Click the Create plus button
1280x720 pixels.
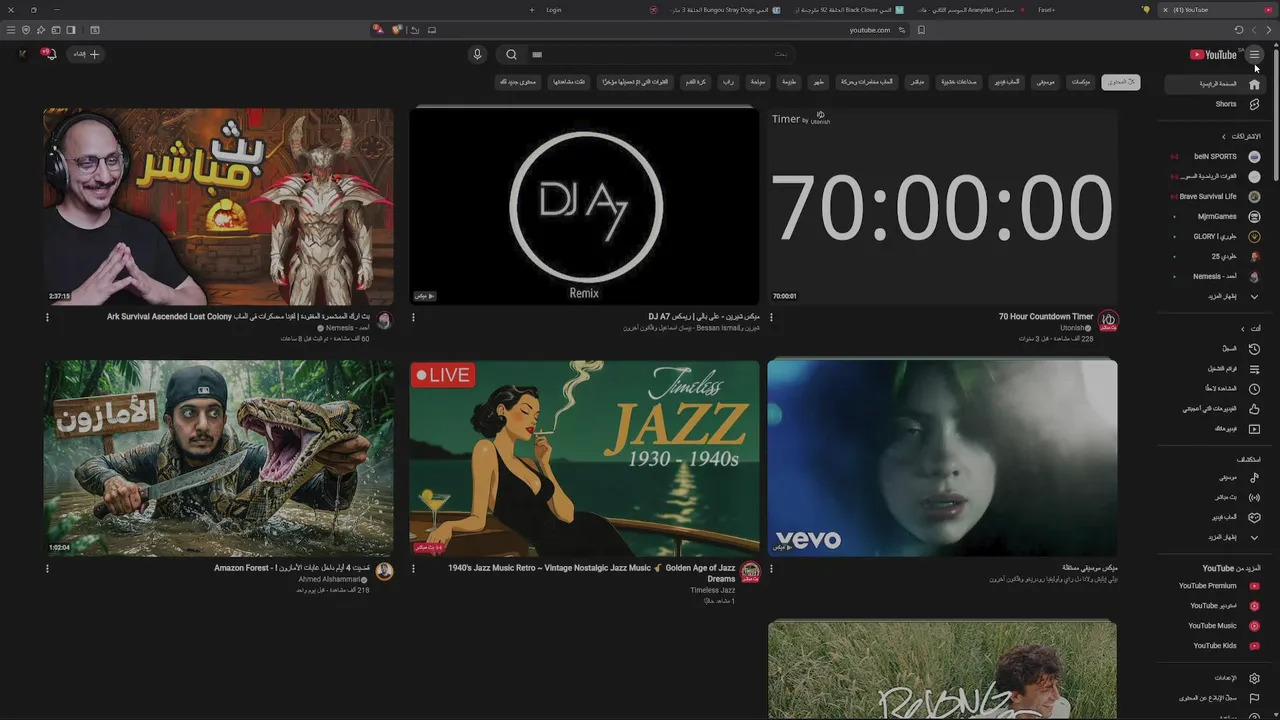[x=86, y=54]
